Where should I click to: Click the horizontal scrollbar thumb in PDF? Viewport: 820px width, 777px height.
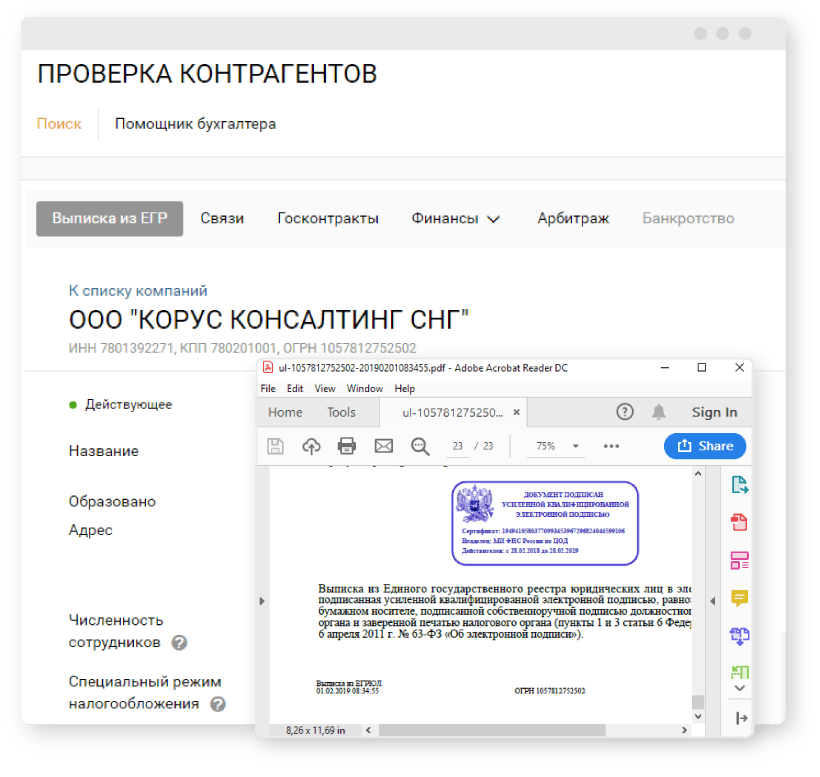click(492, 730)
